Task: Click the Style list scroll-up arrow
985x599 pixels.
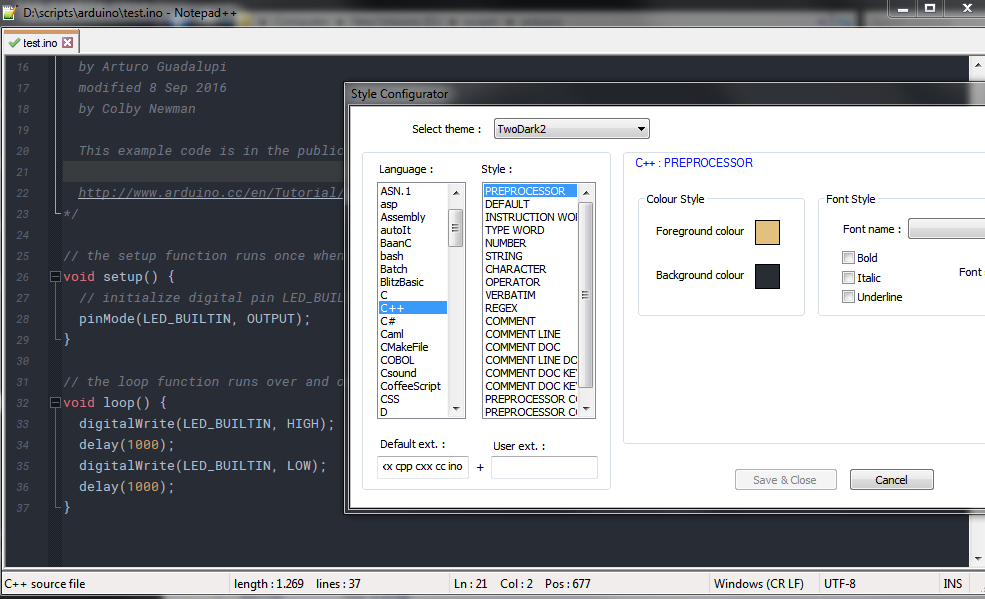Action: [585, 192]
